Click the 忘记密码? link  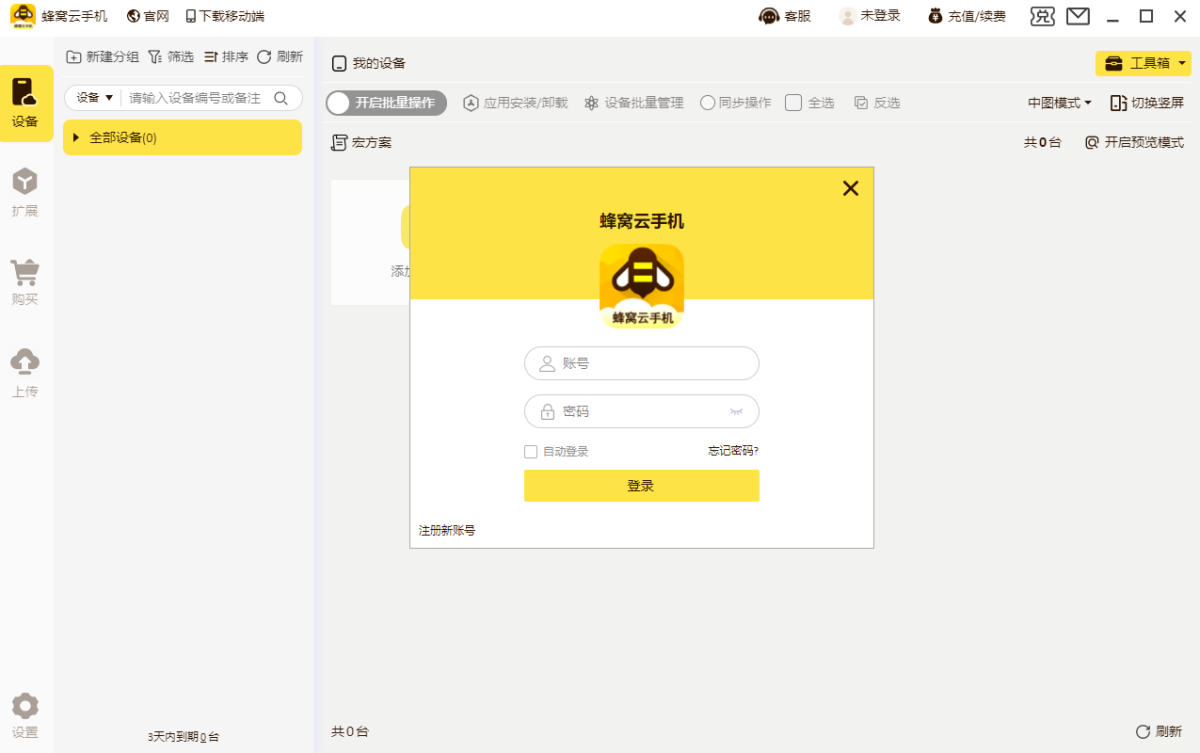[734, 451]
